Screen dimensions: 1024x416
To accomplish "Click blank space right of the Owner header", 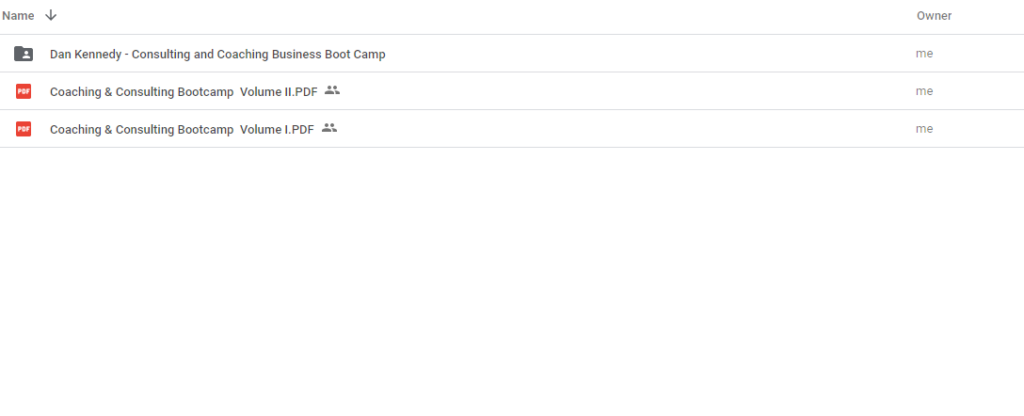I will point(990,16).
